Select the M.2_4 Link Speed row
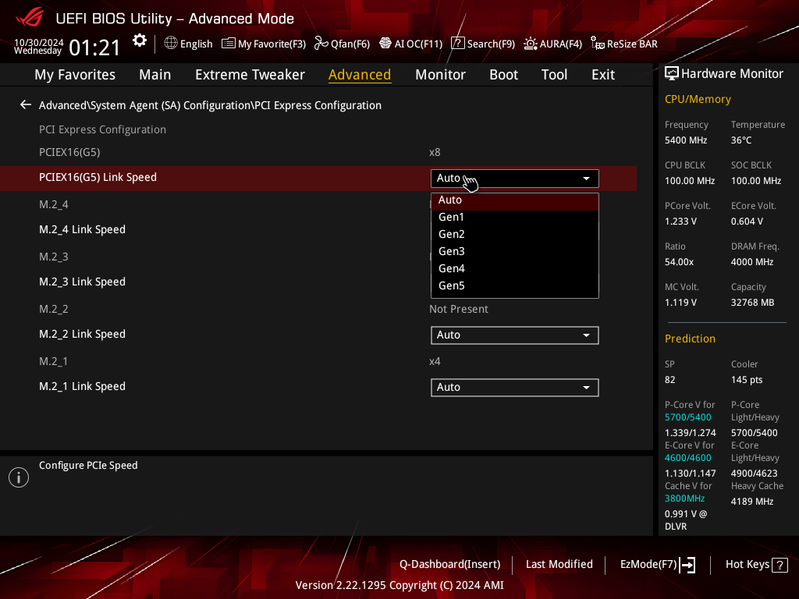Viewport: 799px width, 599px height. (x=82, y=230)
